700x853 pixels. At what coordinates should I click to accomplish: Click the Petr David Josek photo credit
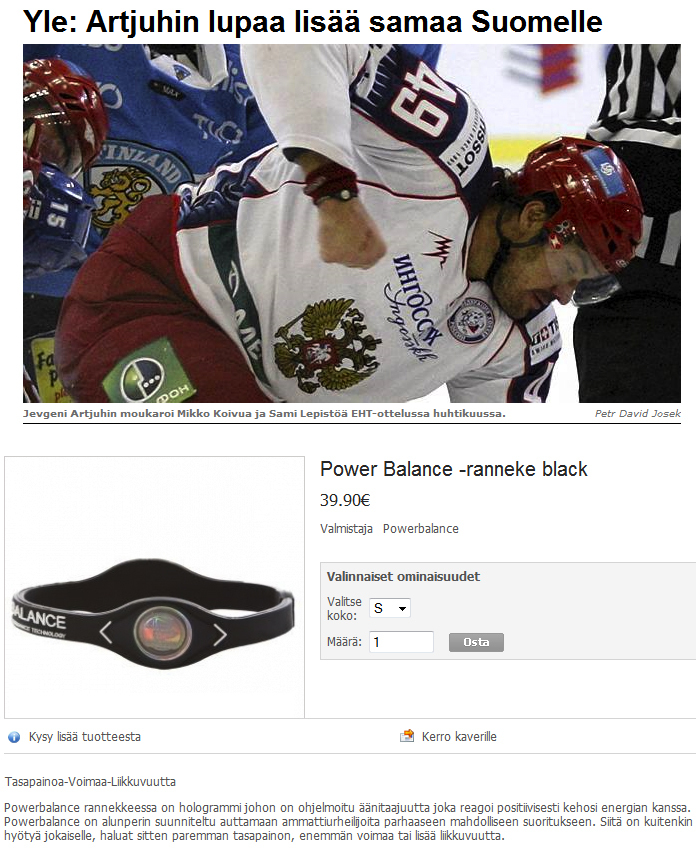tap(637, 413)
